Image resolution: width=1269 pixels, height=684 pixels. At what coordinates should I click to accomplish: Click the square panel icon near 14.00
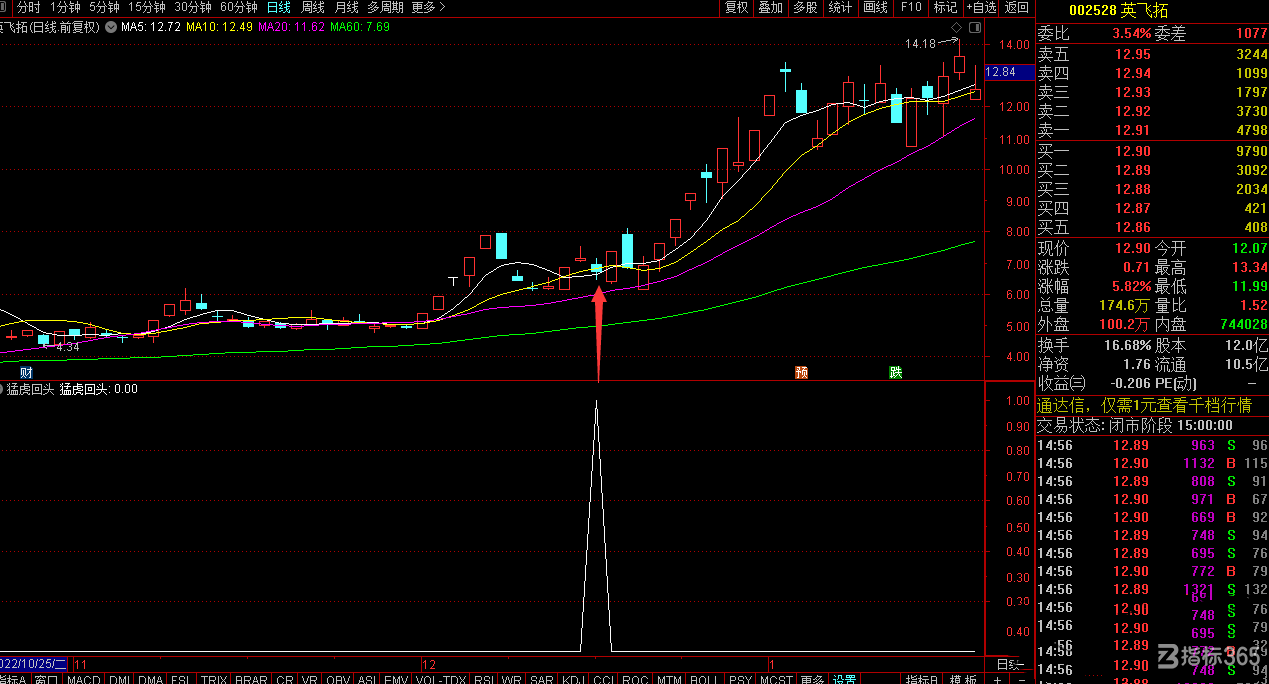click(975, 27)
